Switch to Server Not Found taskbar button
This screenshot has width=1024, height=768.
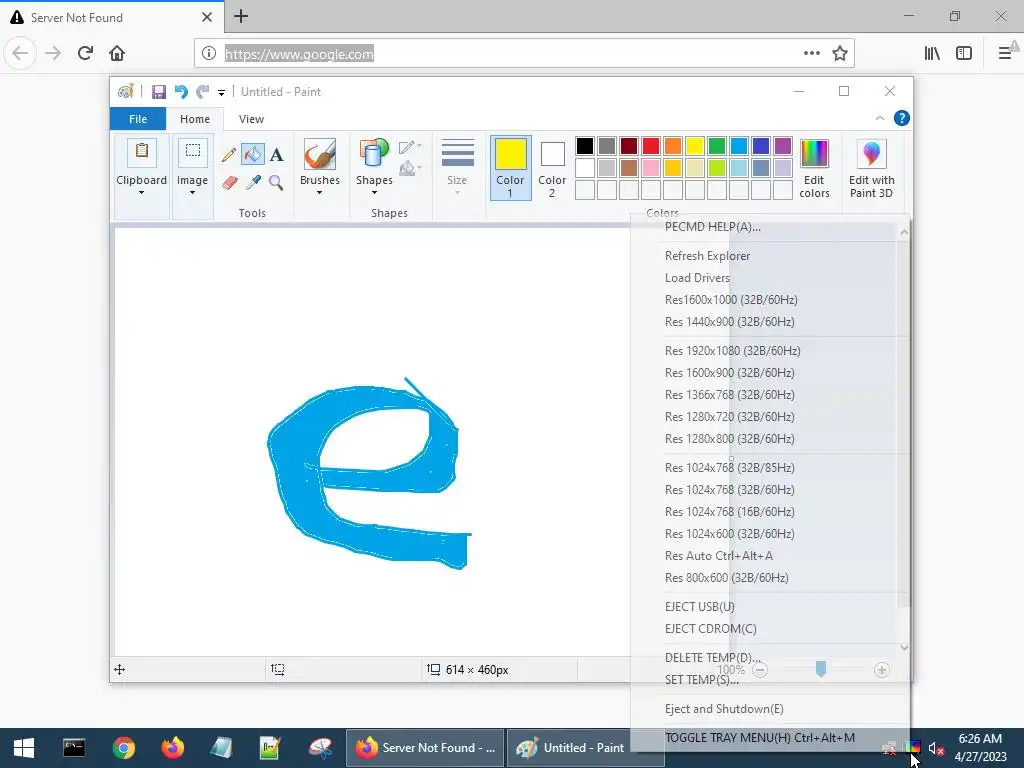click(x=425, y=748)
